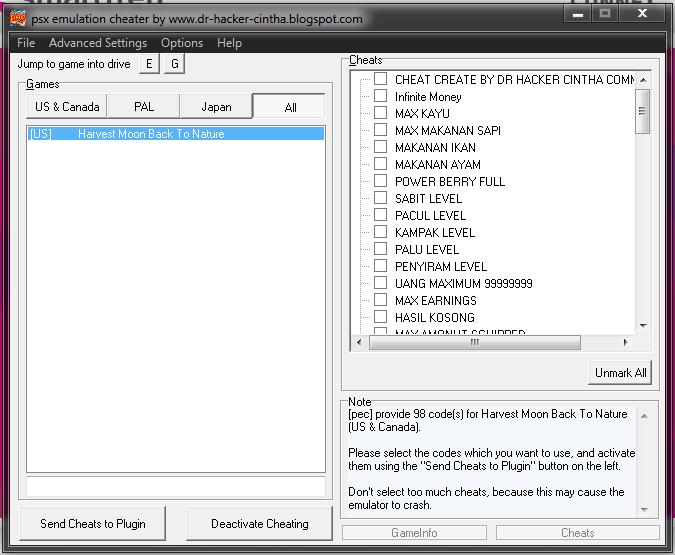Screen dimensions: 675x555
Task: Enable the MAKANAN IKAN cheat
Action: pos(381,147)
